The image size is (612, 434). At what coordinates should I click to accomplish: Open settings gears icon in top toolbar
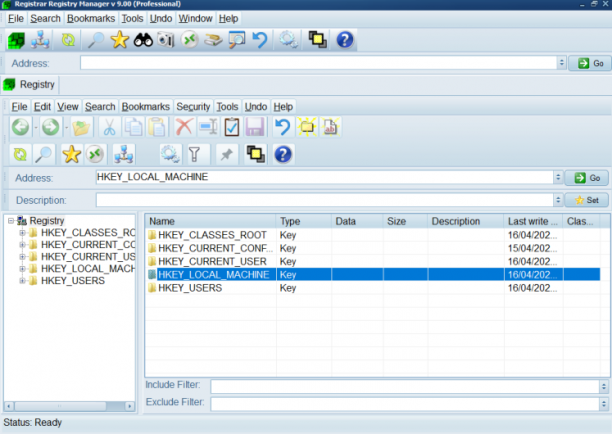click(x=289, y=40)
